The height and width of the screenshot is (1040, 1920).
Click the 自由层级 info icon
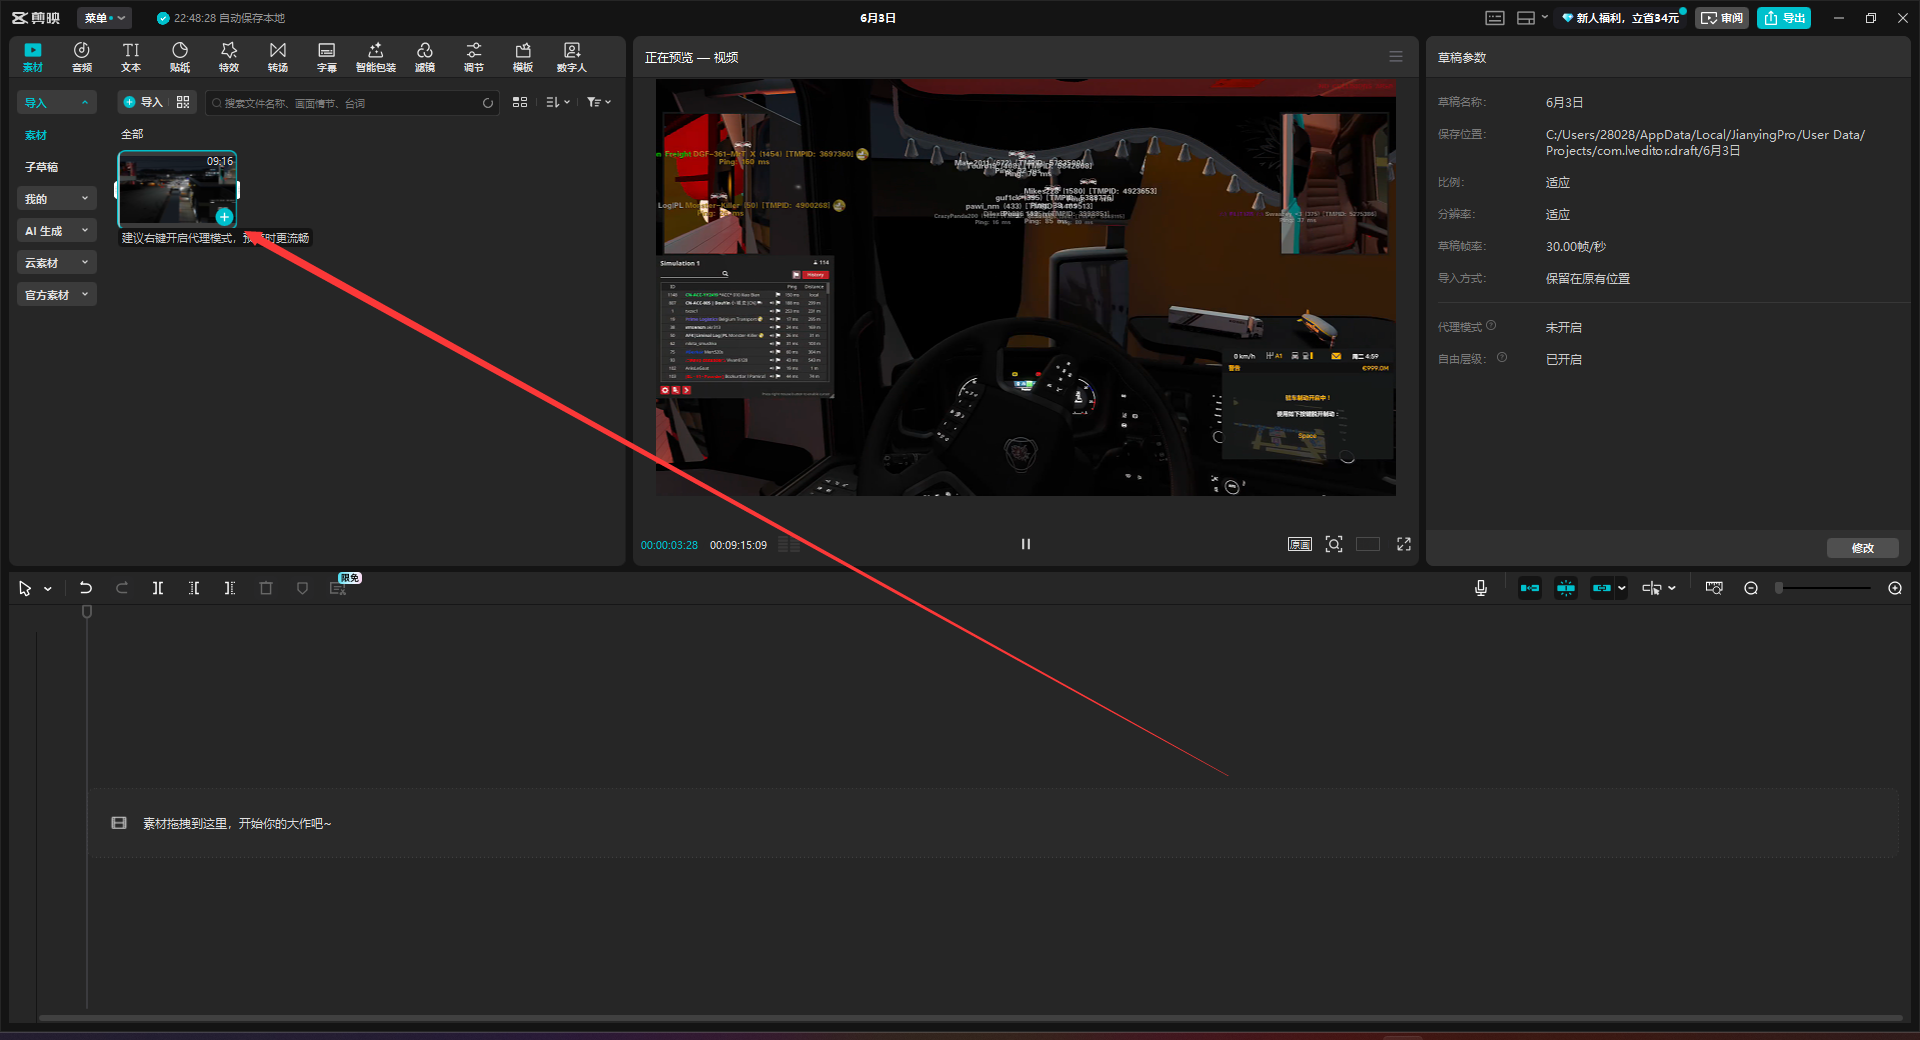[x=1502, y=358]
